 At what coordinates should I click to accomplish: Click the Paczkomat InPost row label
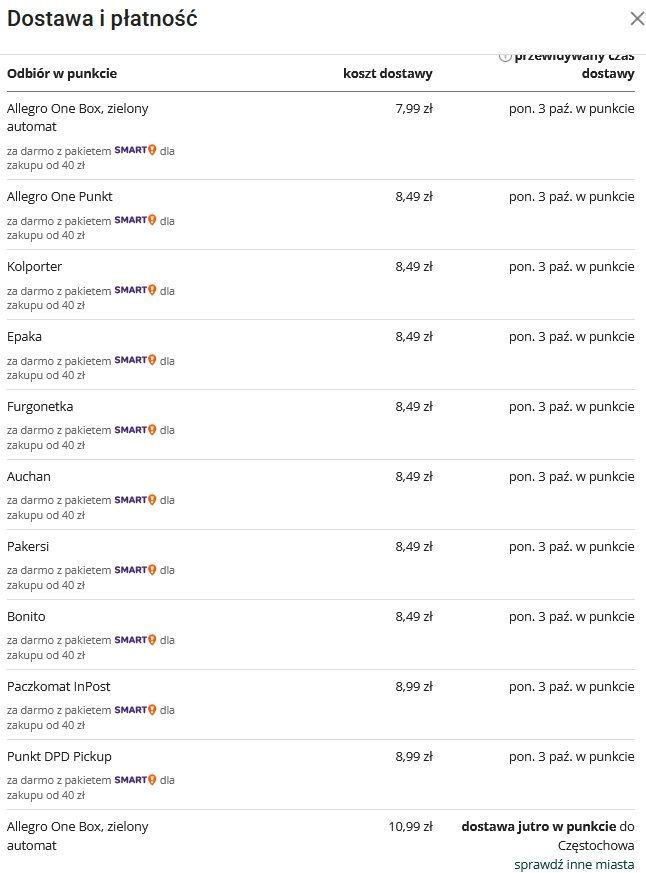59,687
